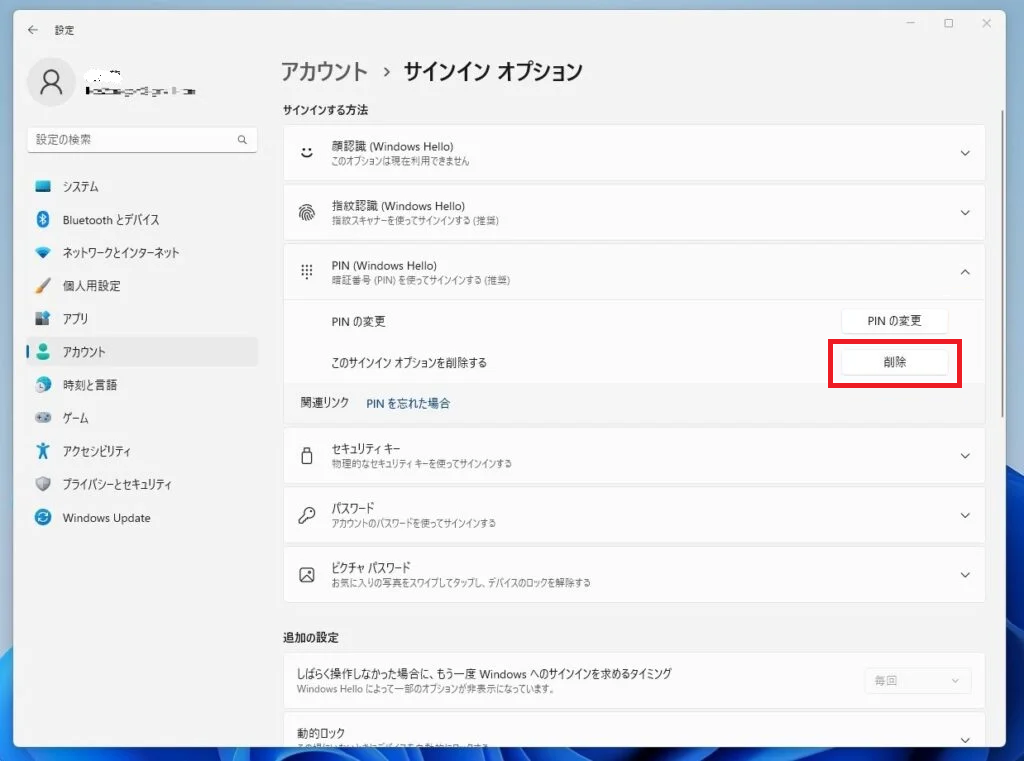Click the サインインする方法 heading
Image resolution: width=1024 pixels, height=761 pixels.
(x=325, y=110)
